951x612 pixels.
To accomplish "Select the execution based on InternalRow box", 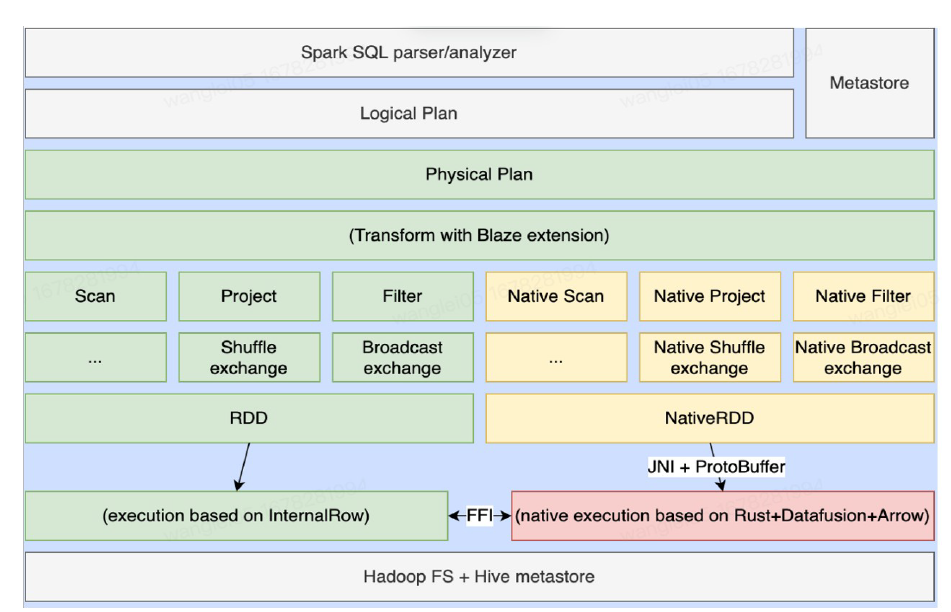I will pos(236,516).
